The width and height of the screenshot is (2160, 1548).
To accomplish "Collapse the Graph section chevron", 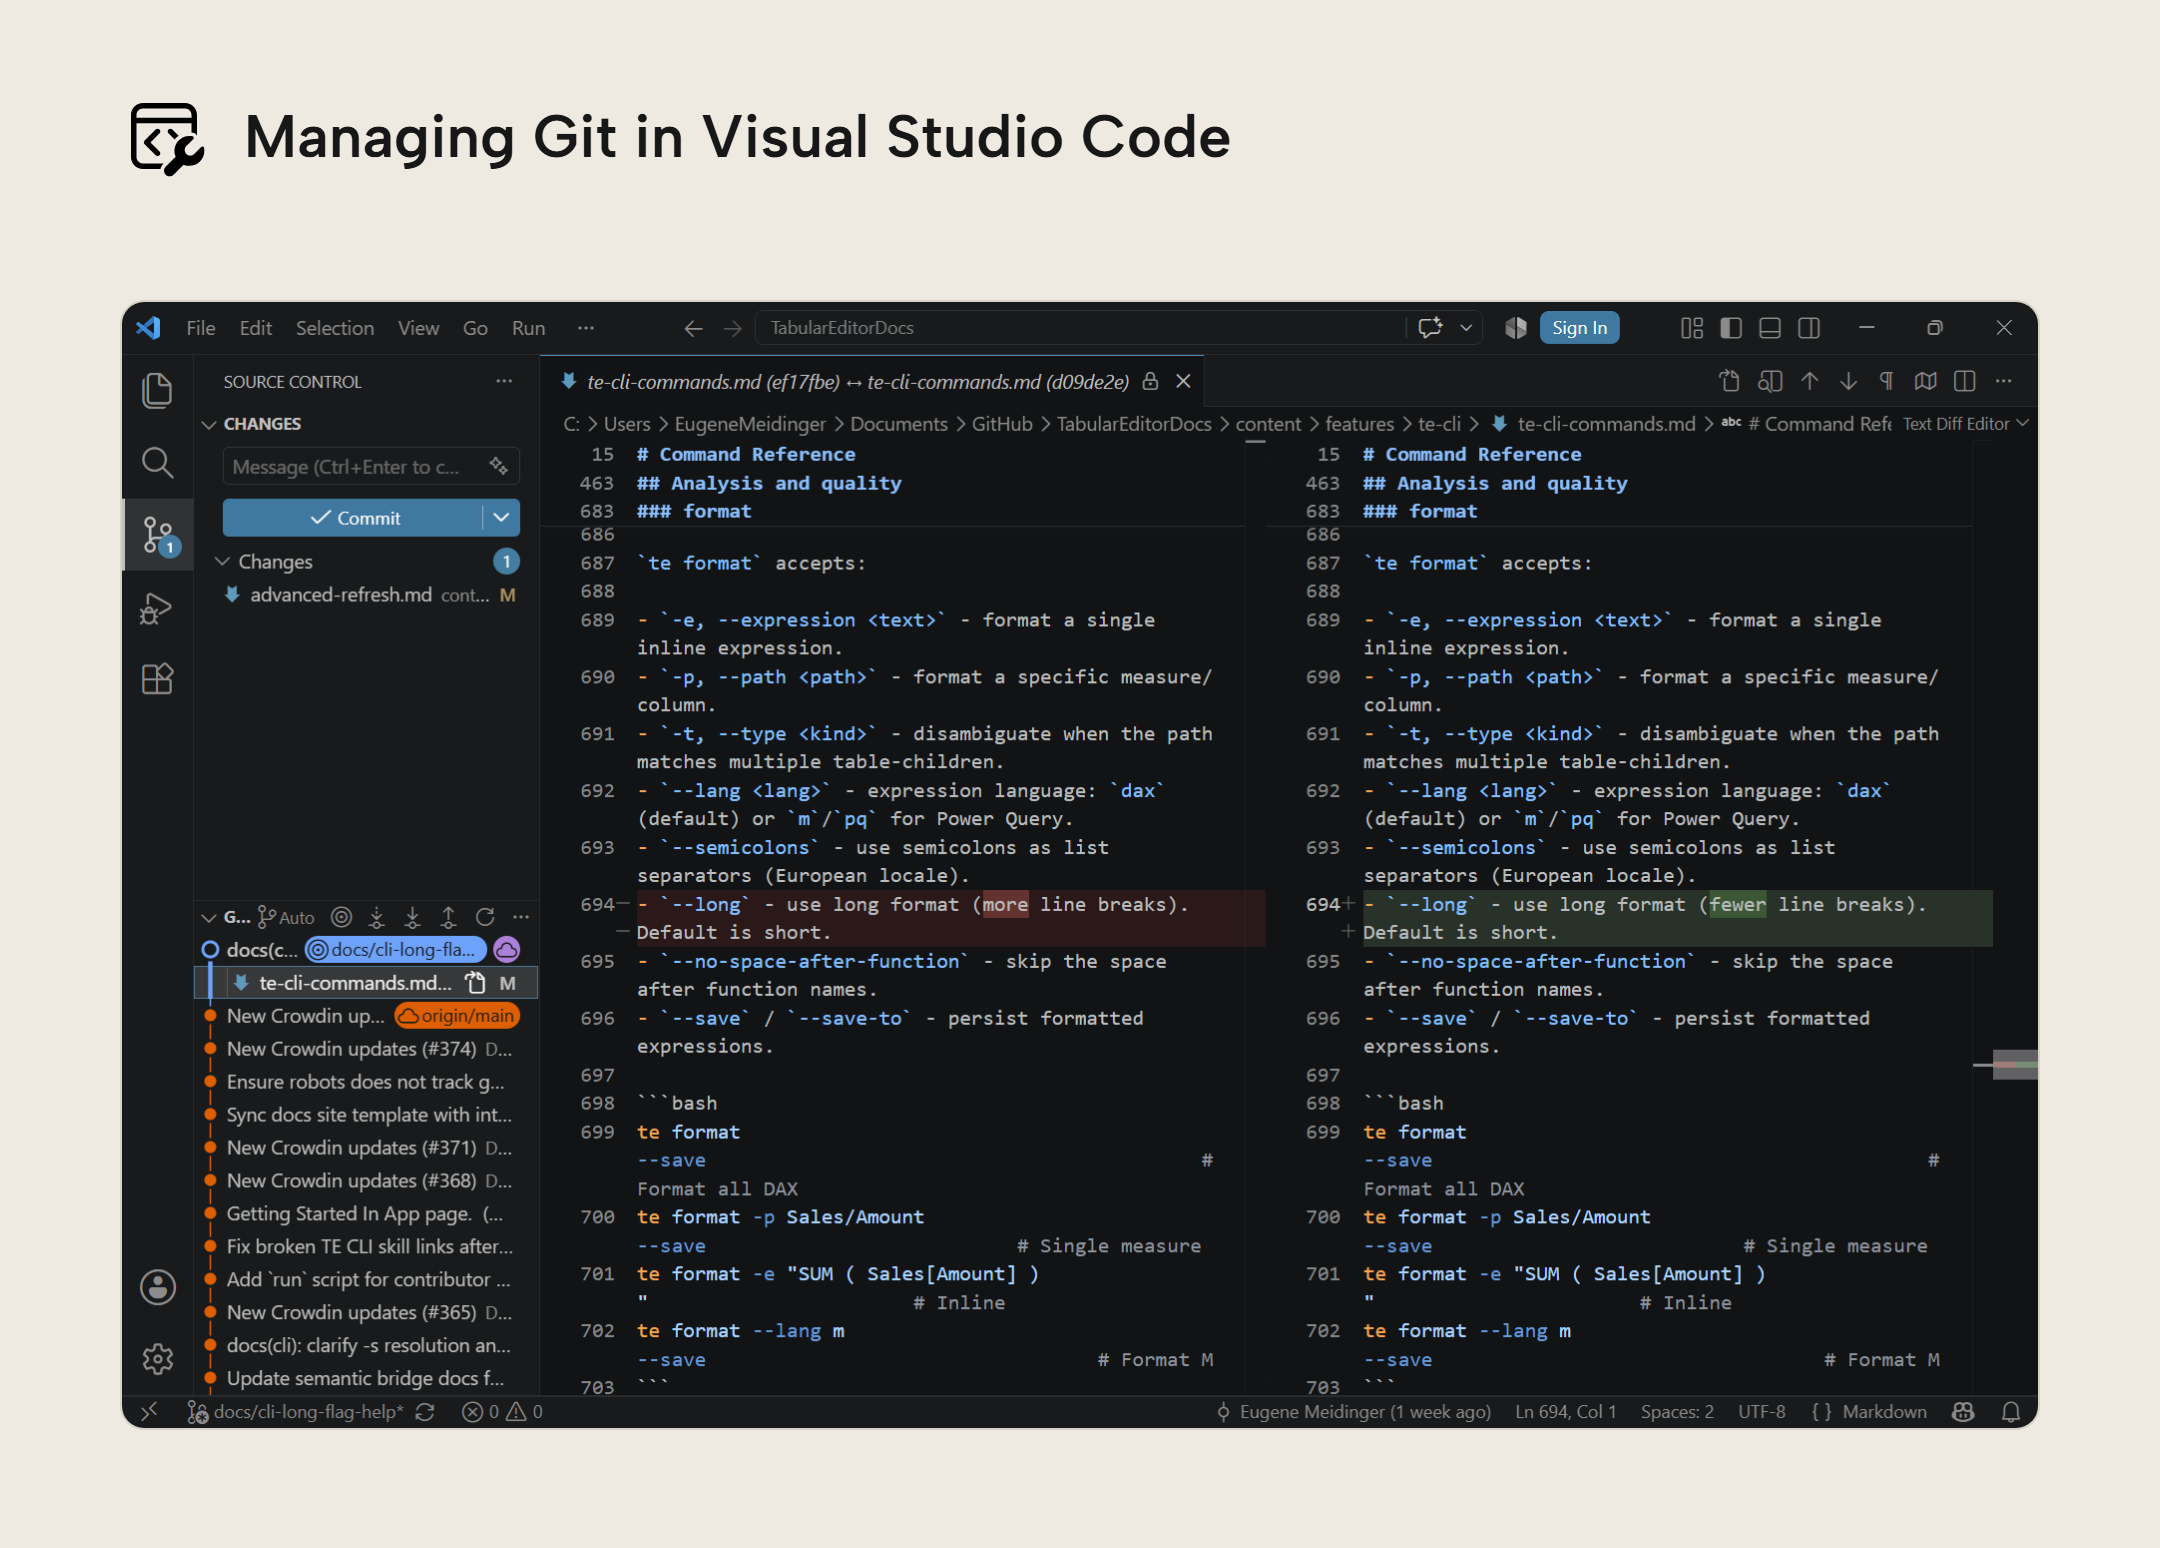I will 208,917.
